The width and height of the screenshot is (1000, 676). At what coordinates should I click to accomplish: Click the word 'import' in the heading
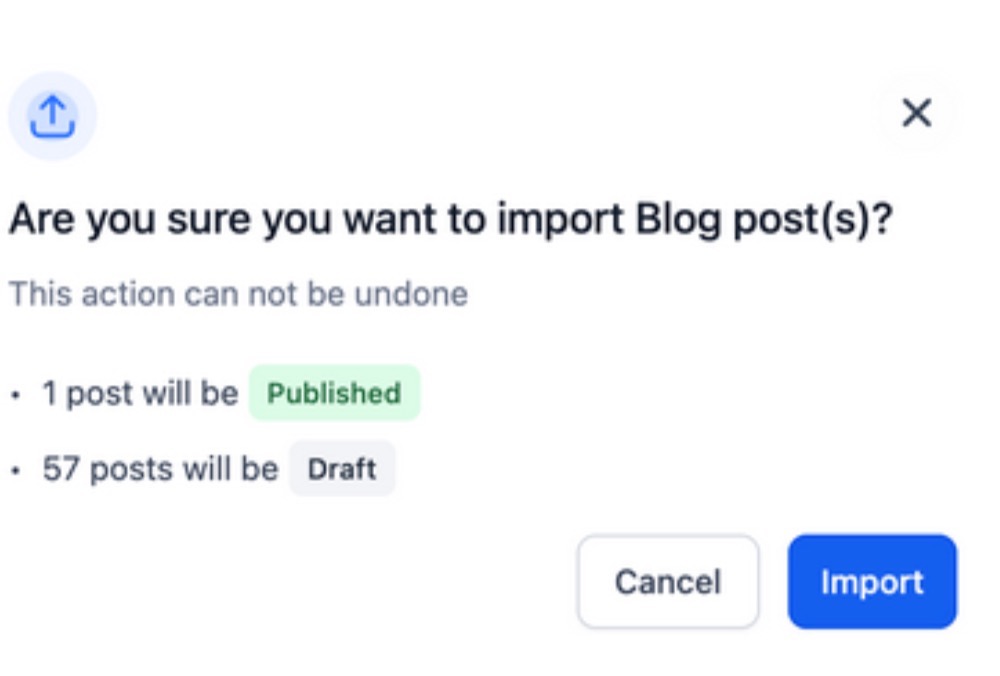point(559,220)
